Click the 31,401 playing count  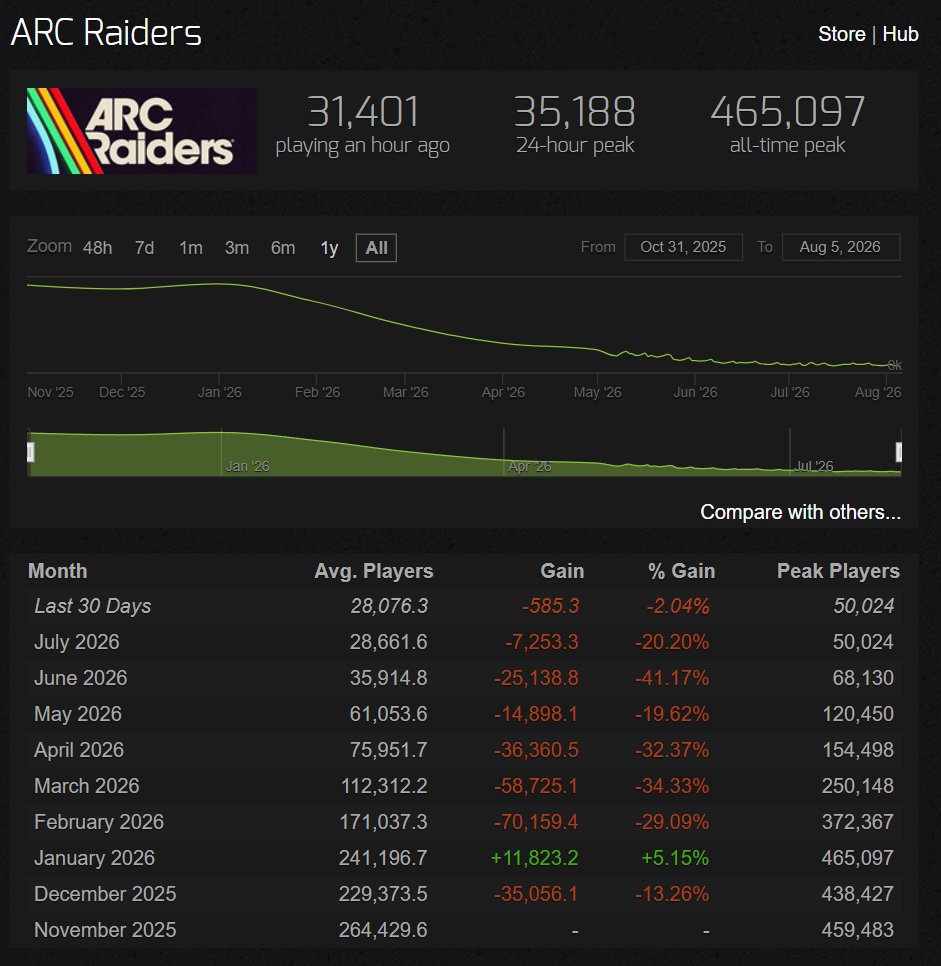(x=363, y=112)
